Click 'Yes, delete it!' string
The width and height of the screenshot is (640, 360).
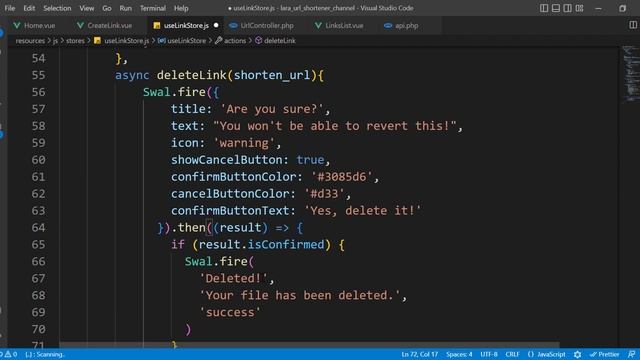coord(362,211)
